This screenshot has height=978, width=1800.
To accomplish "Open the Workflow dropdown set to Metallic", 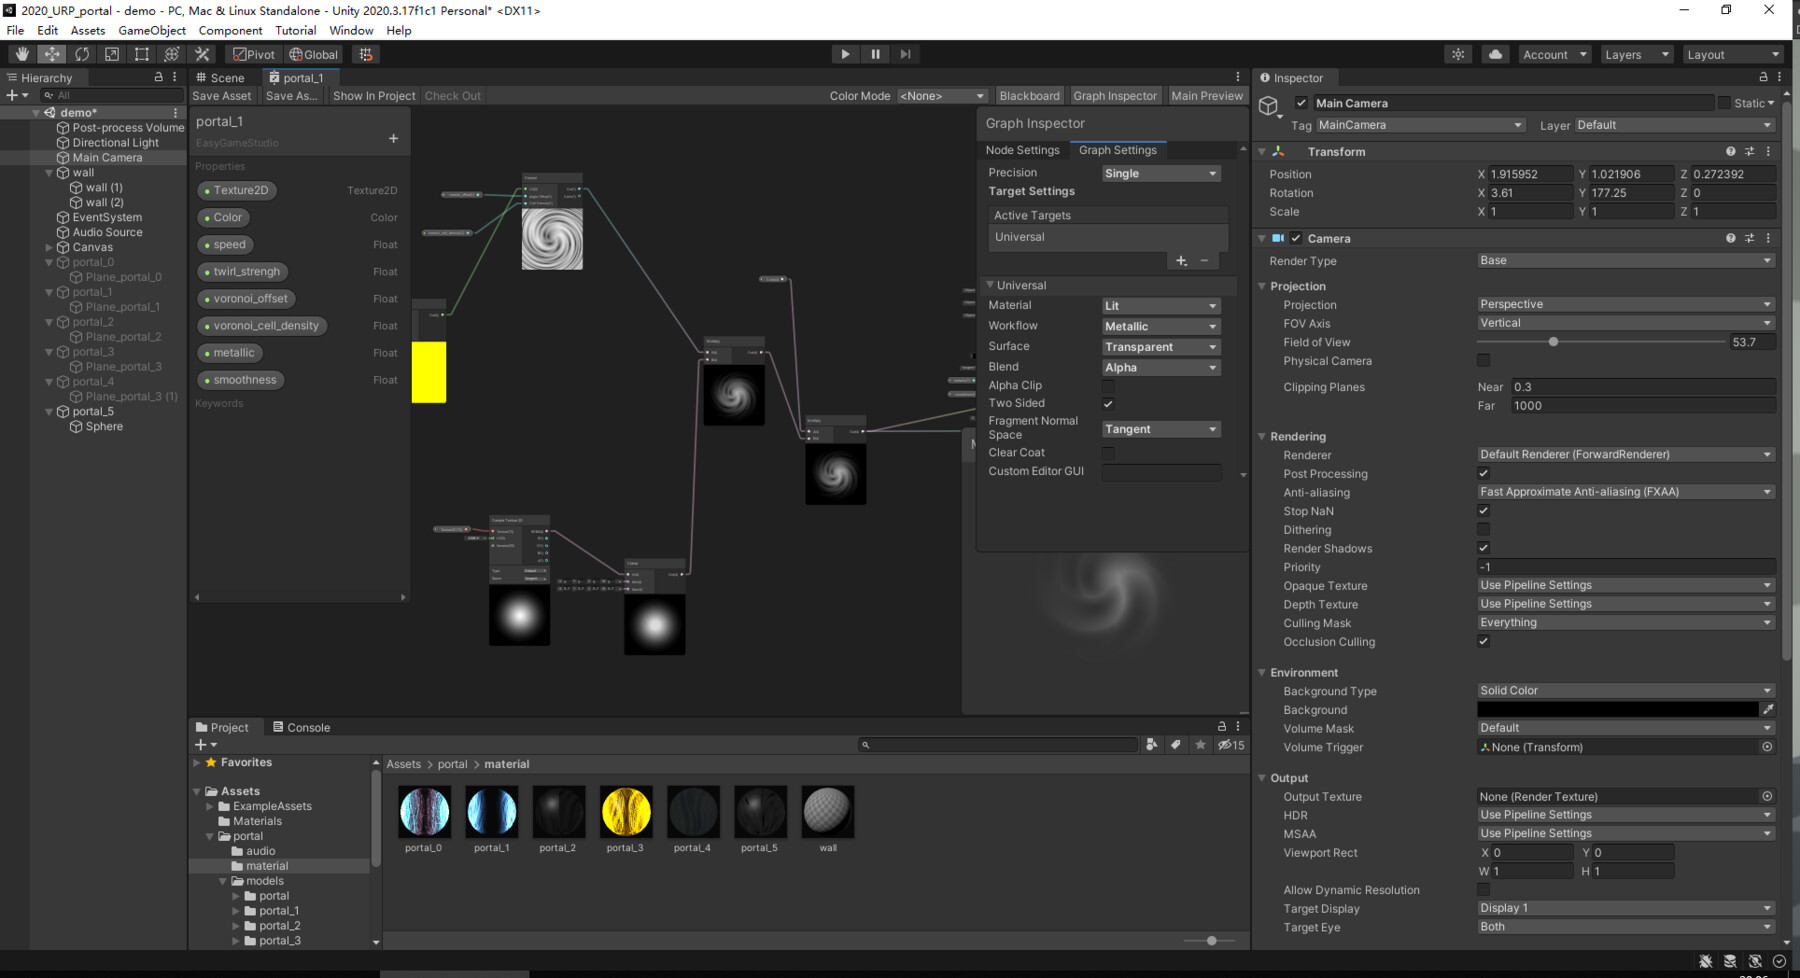I will (1160, 325).
